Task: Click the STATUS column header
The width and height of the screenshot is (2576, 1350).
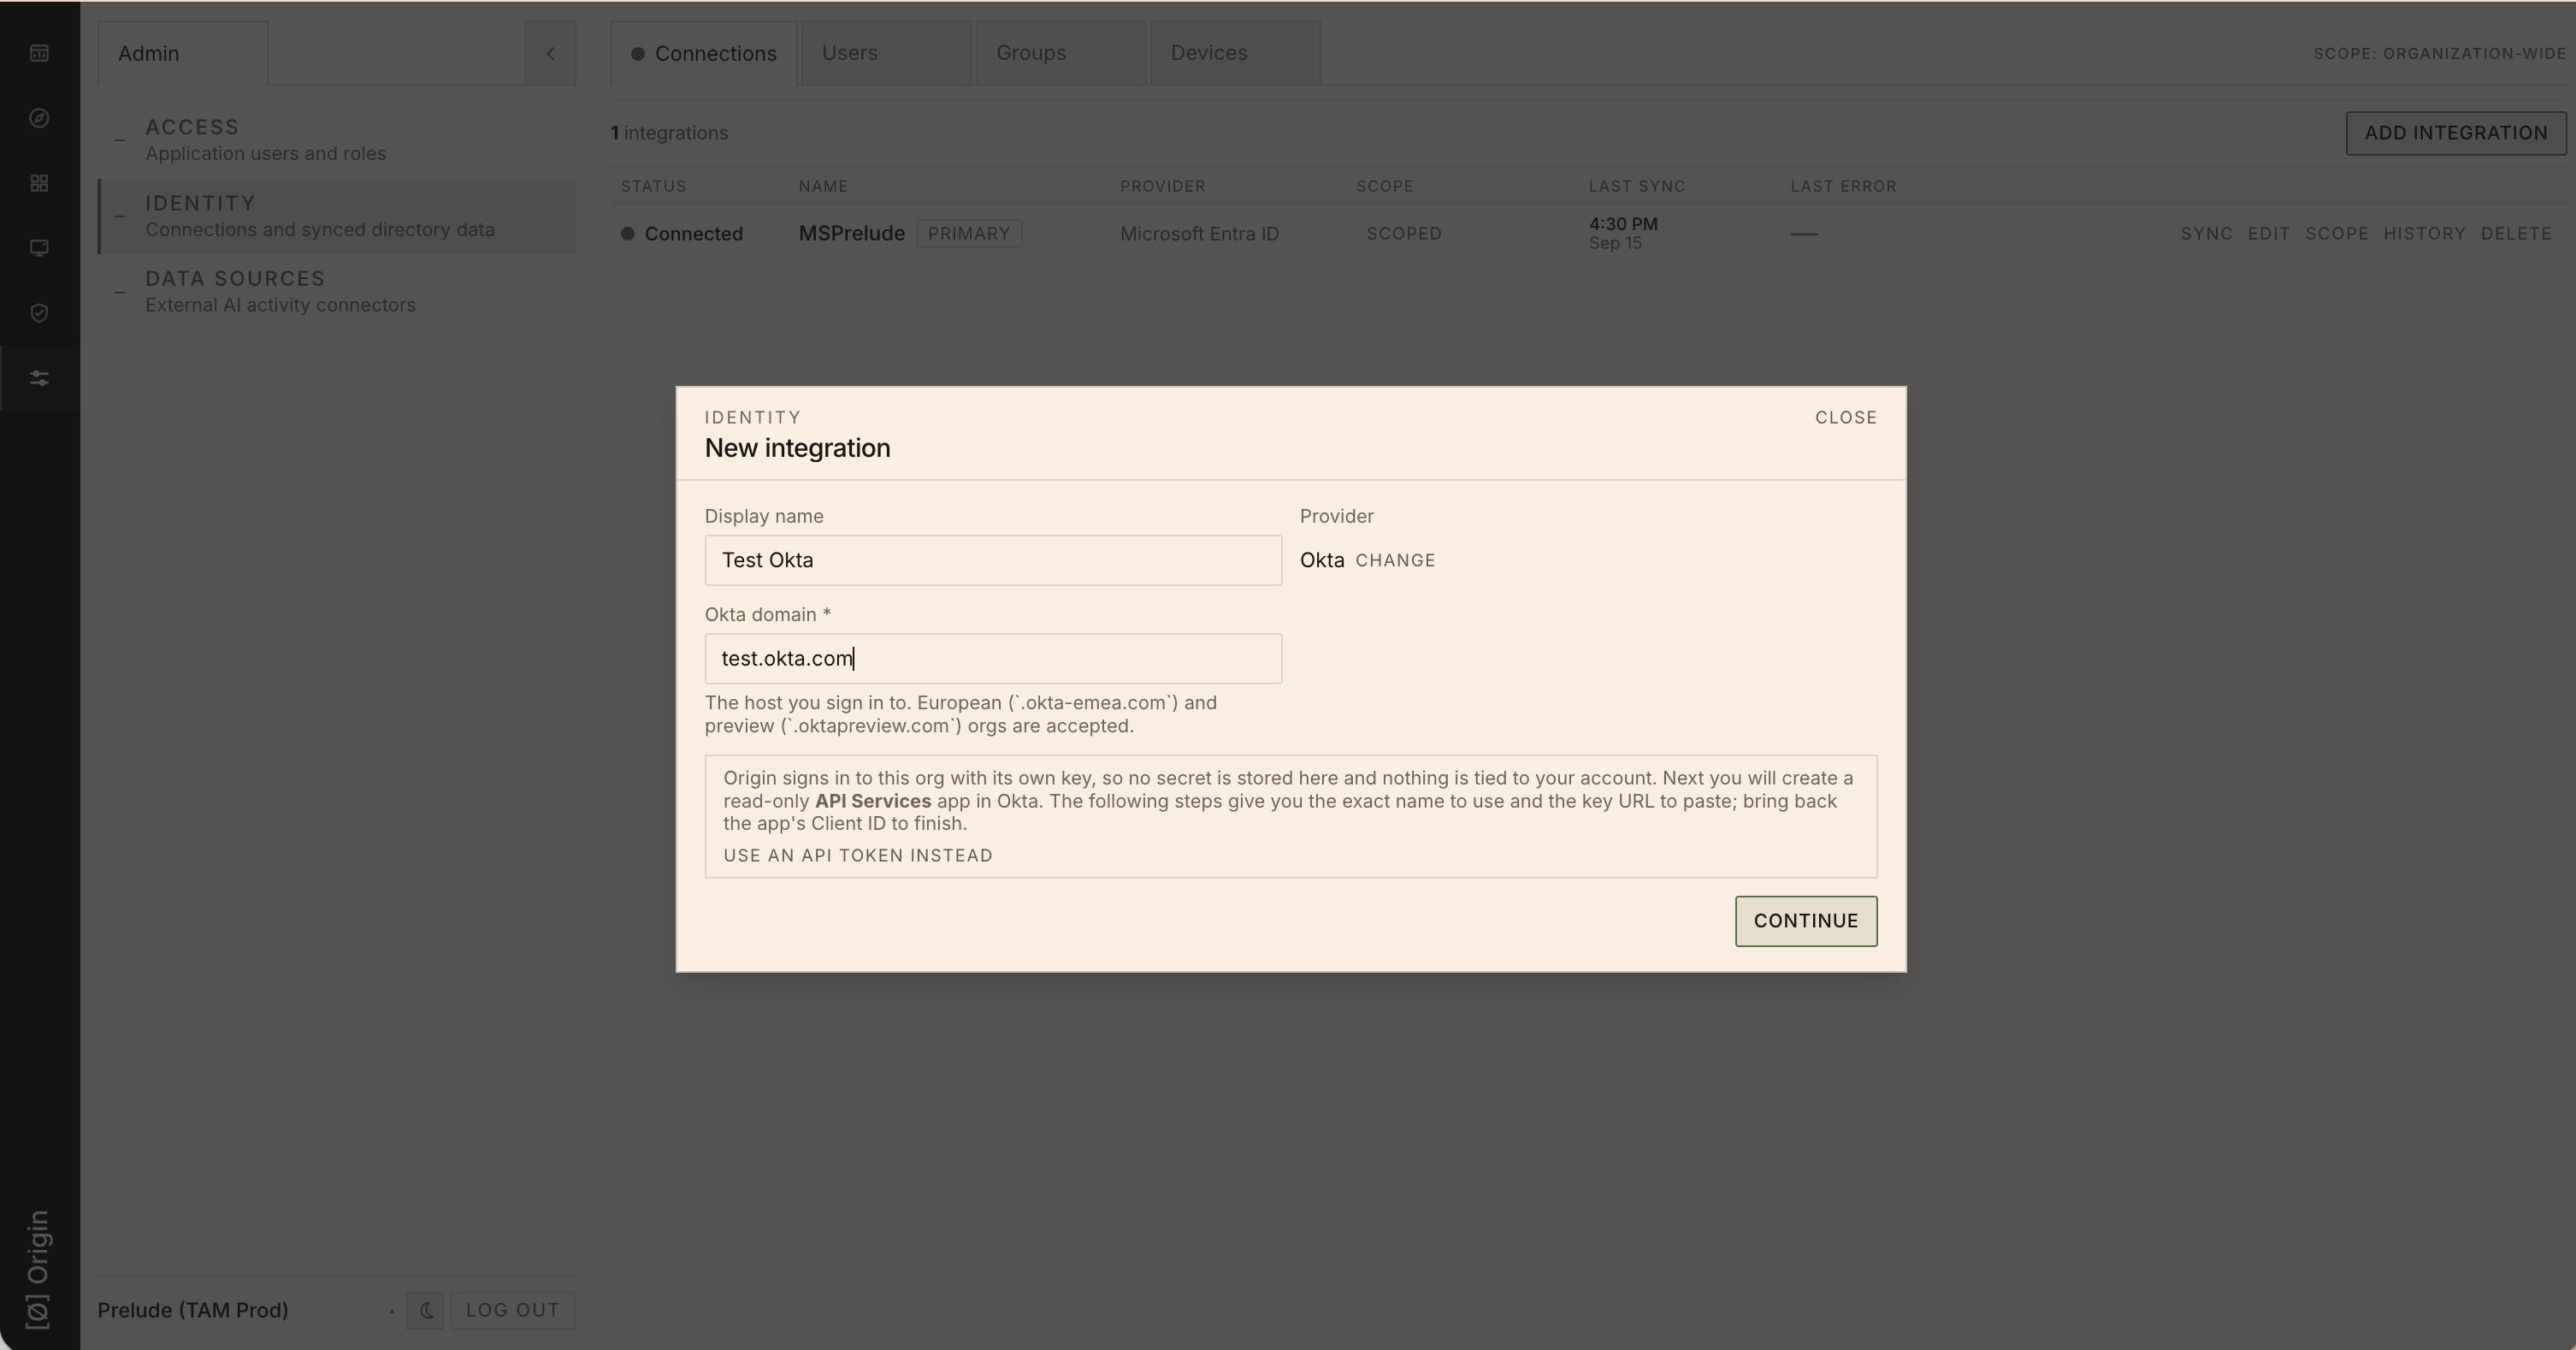Action: point(653,186)
